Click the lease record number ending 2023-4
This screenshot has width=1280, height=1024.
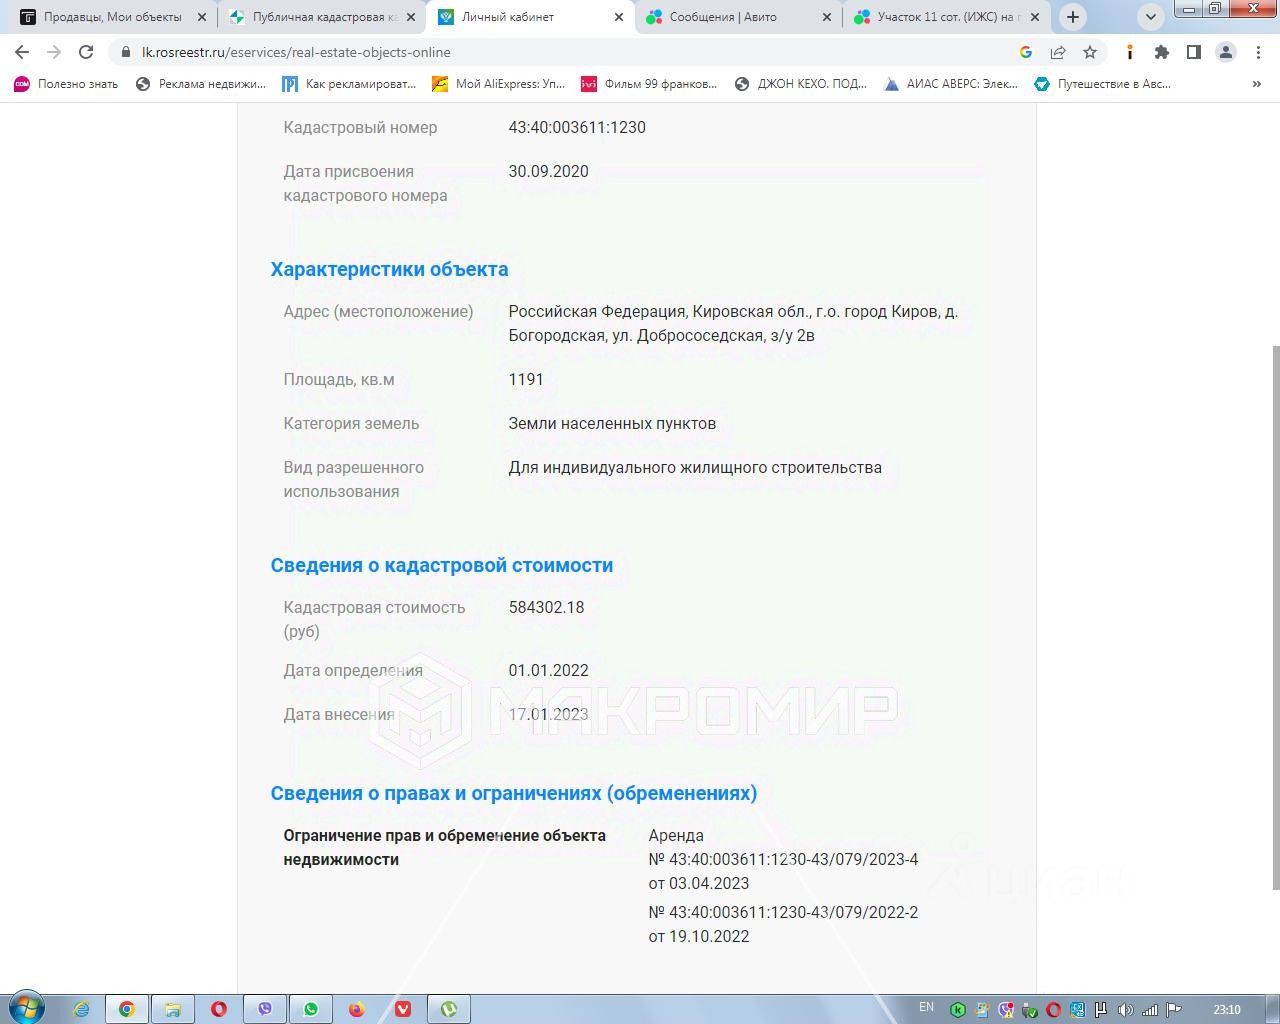(x=783, y=859)
